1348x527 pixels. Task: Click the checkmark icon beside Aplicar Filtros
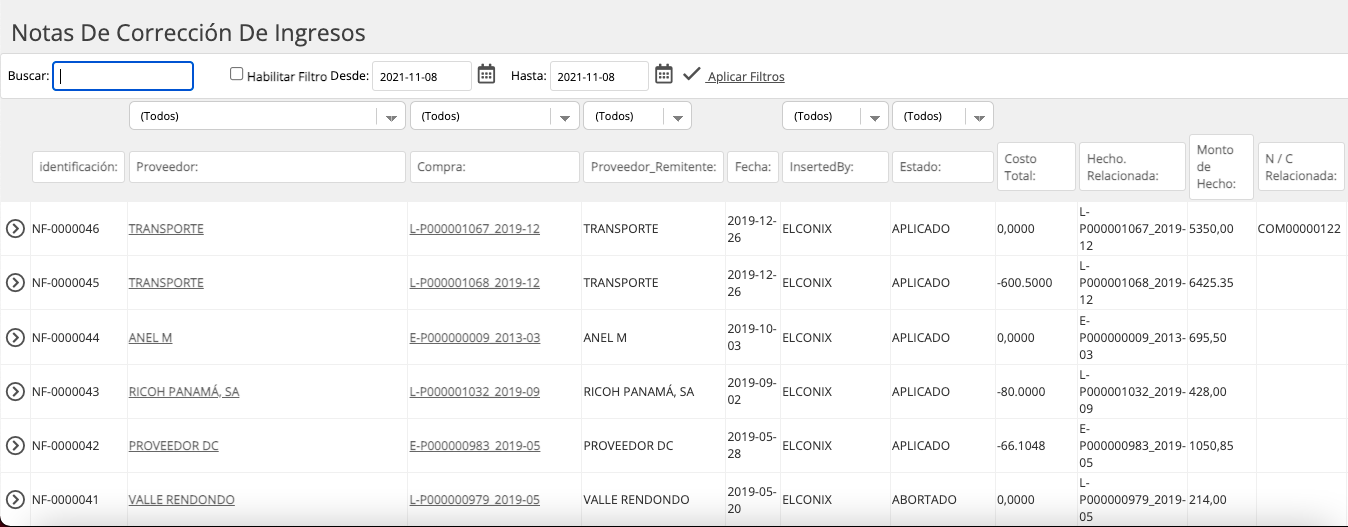click(x=691, y=75)
